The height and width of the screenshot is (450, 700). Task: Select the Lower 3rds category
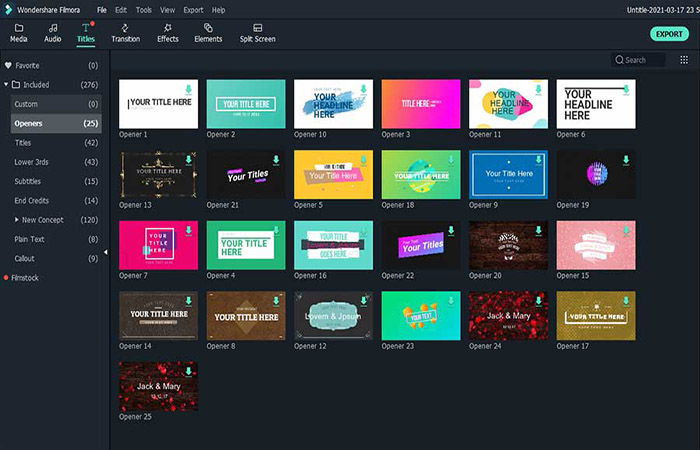[x=30, y=162]
